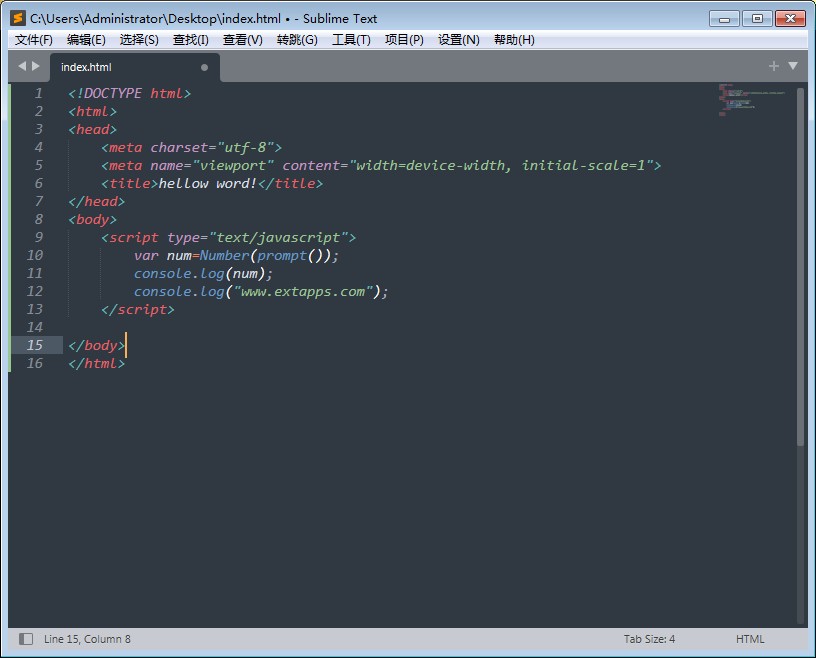Open the 编辑(E) menu
This screenshot has width=816, height=658.
86,40
